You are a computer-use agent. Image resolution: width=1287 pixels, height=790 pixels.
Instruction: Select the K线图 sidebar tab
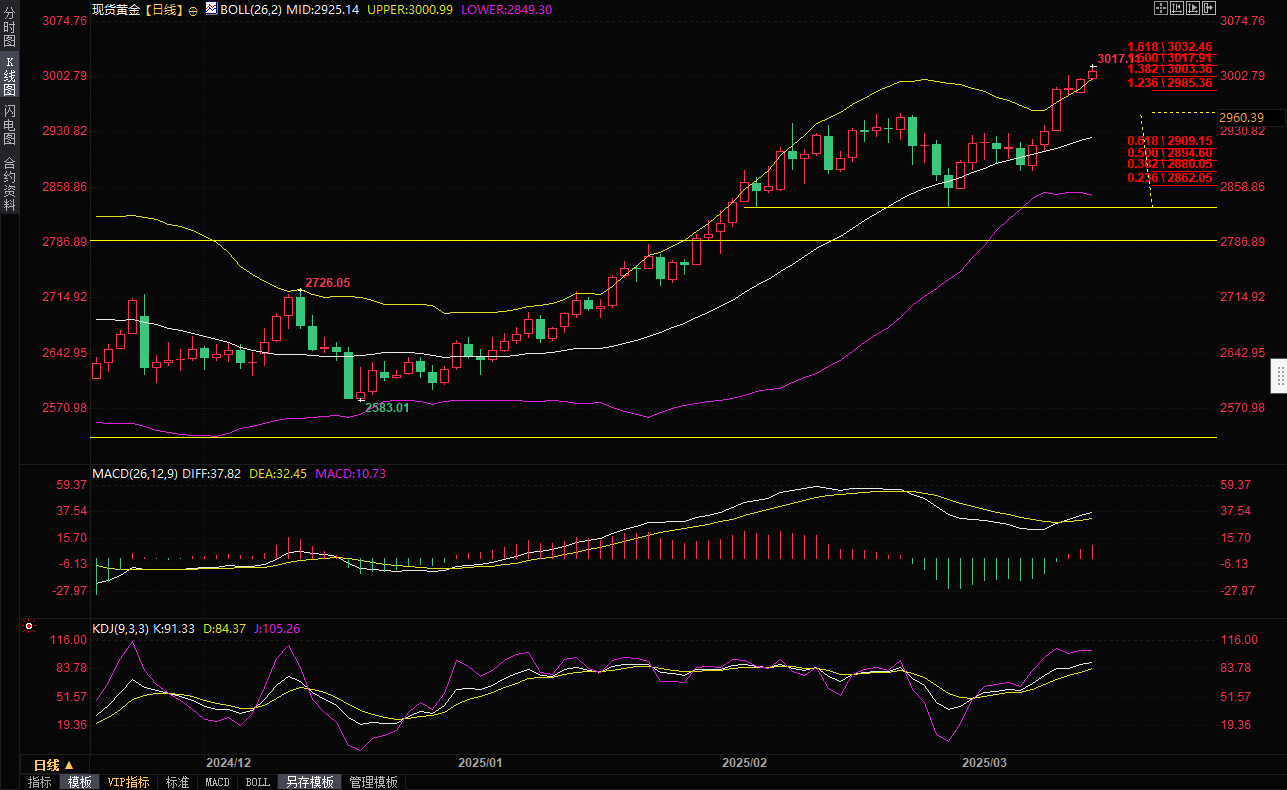[10, 76]
